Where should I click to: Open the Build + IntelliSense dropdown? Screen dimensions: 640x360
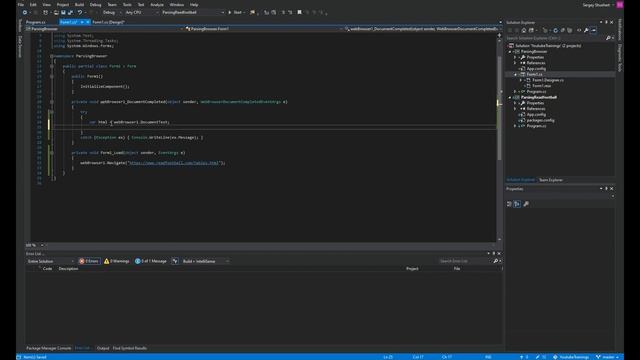205,261
